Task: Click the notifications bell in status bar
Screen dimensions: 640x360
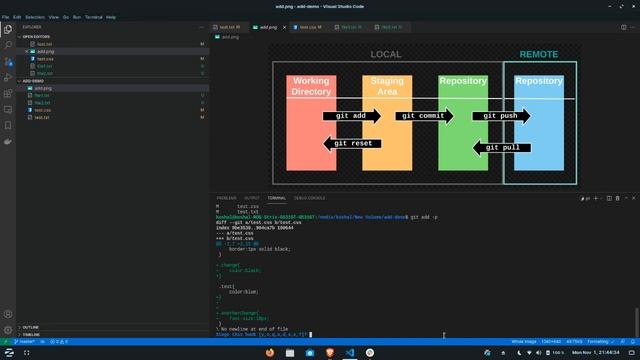Action: click(633, 342)
